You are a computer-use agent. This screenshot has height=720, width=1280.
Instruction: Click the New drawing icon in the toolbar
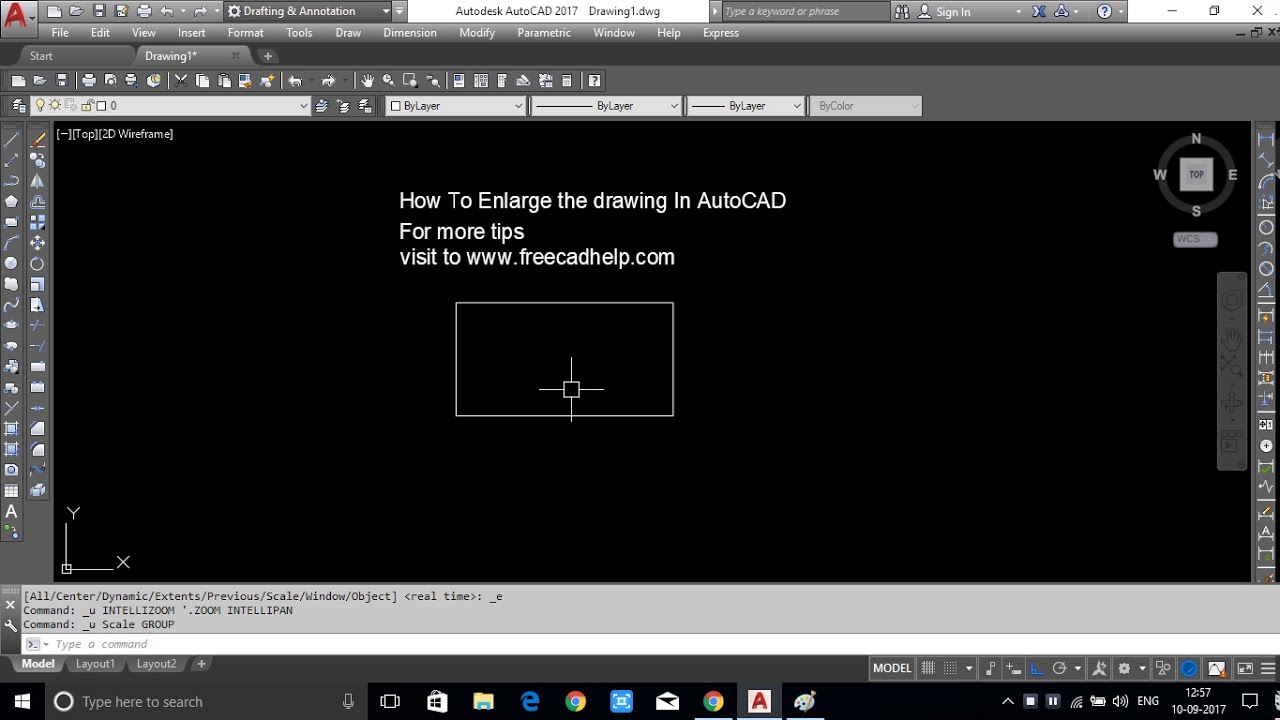coord(18,80)
